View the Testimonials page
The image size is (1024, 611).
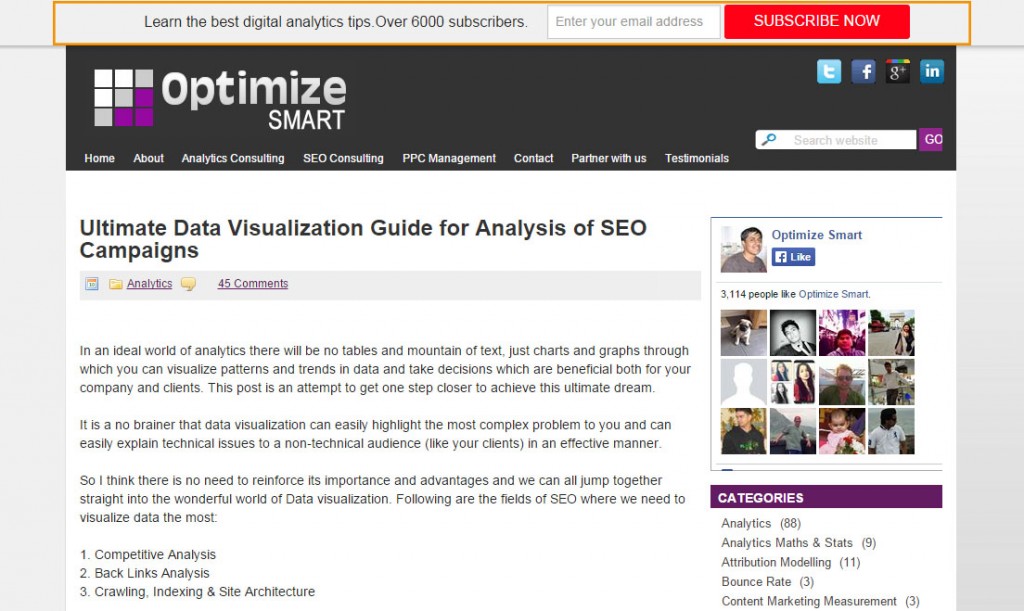pyautogui.click(x=697, y=158)
